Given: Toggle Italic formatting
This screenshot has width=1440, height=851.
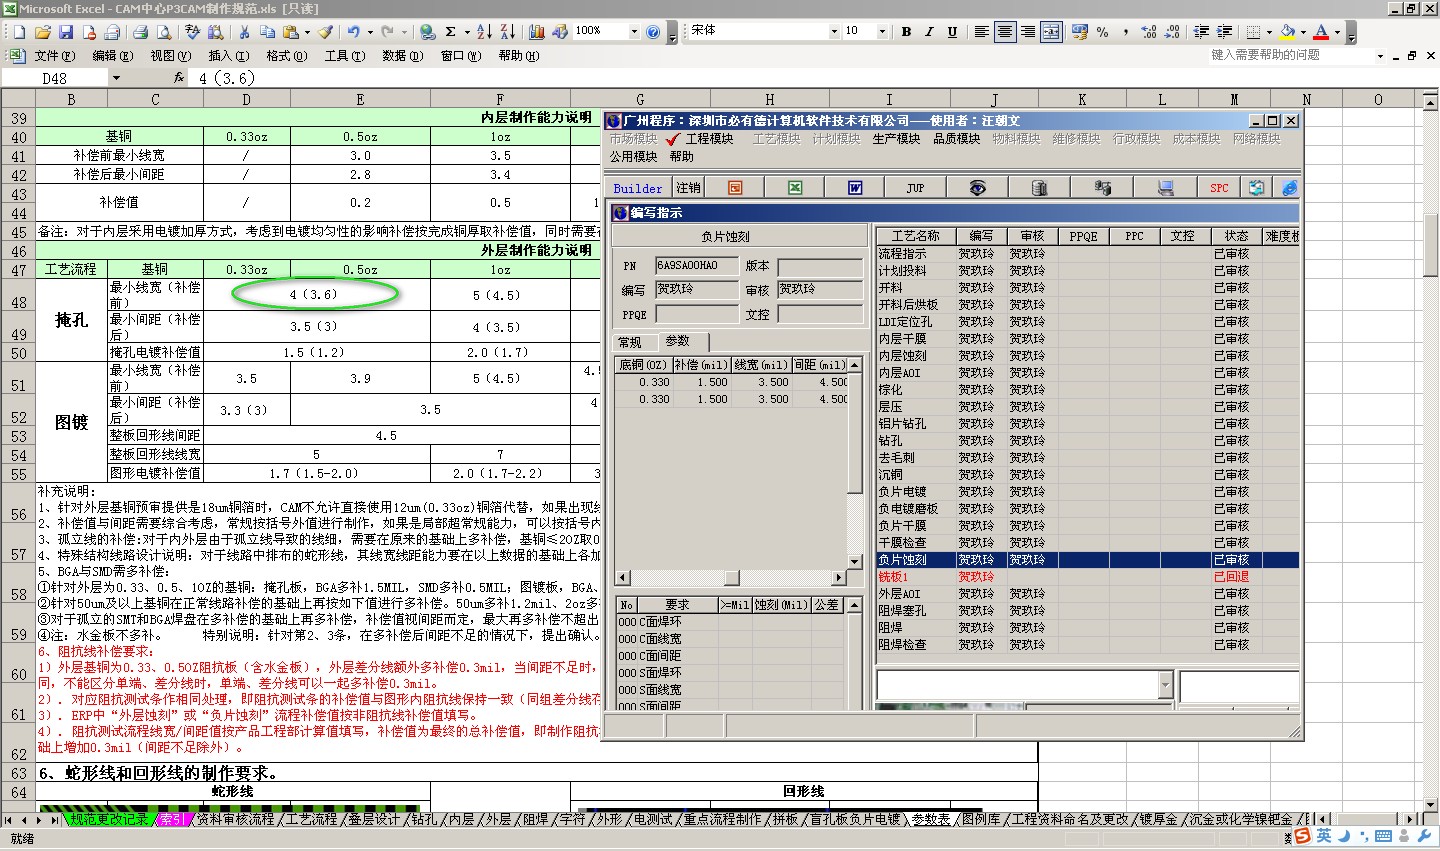Looking at the screenshot, I should [x=929, y=32].
